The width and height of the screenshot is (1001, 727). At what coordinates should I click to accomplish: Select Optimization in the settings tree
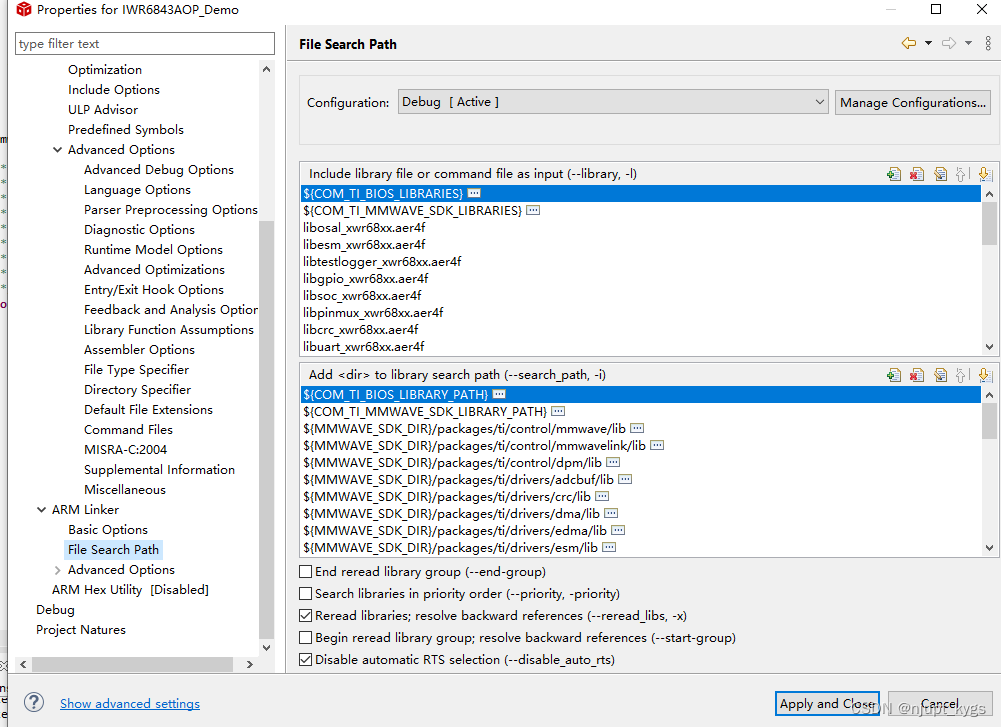[x=105, y=70]
